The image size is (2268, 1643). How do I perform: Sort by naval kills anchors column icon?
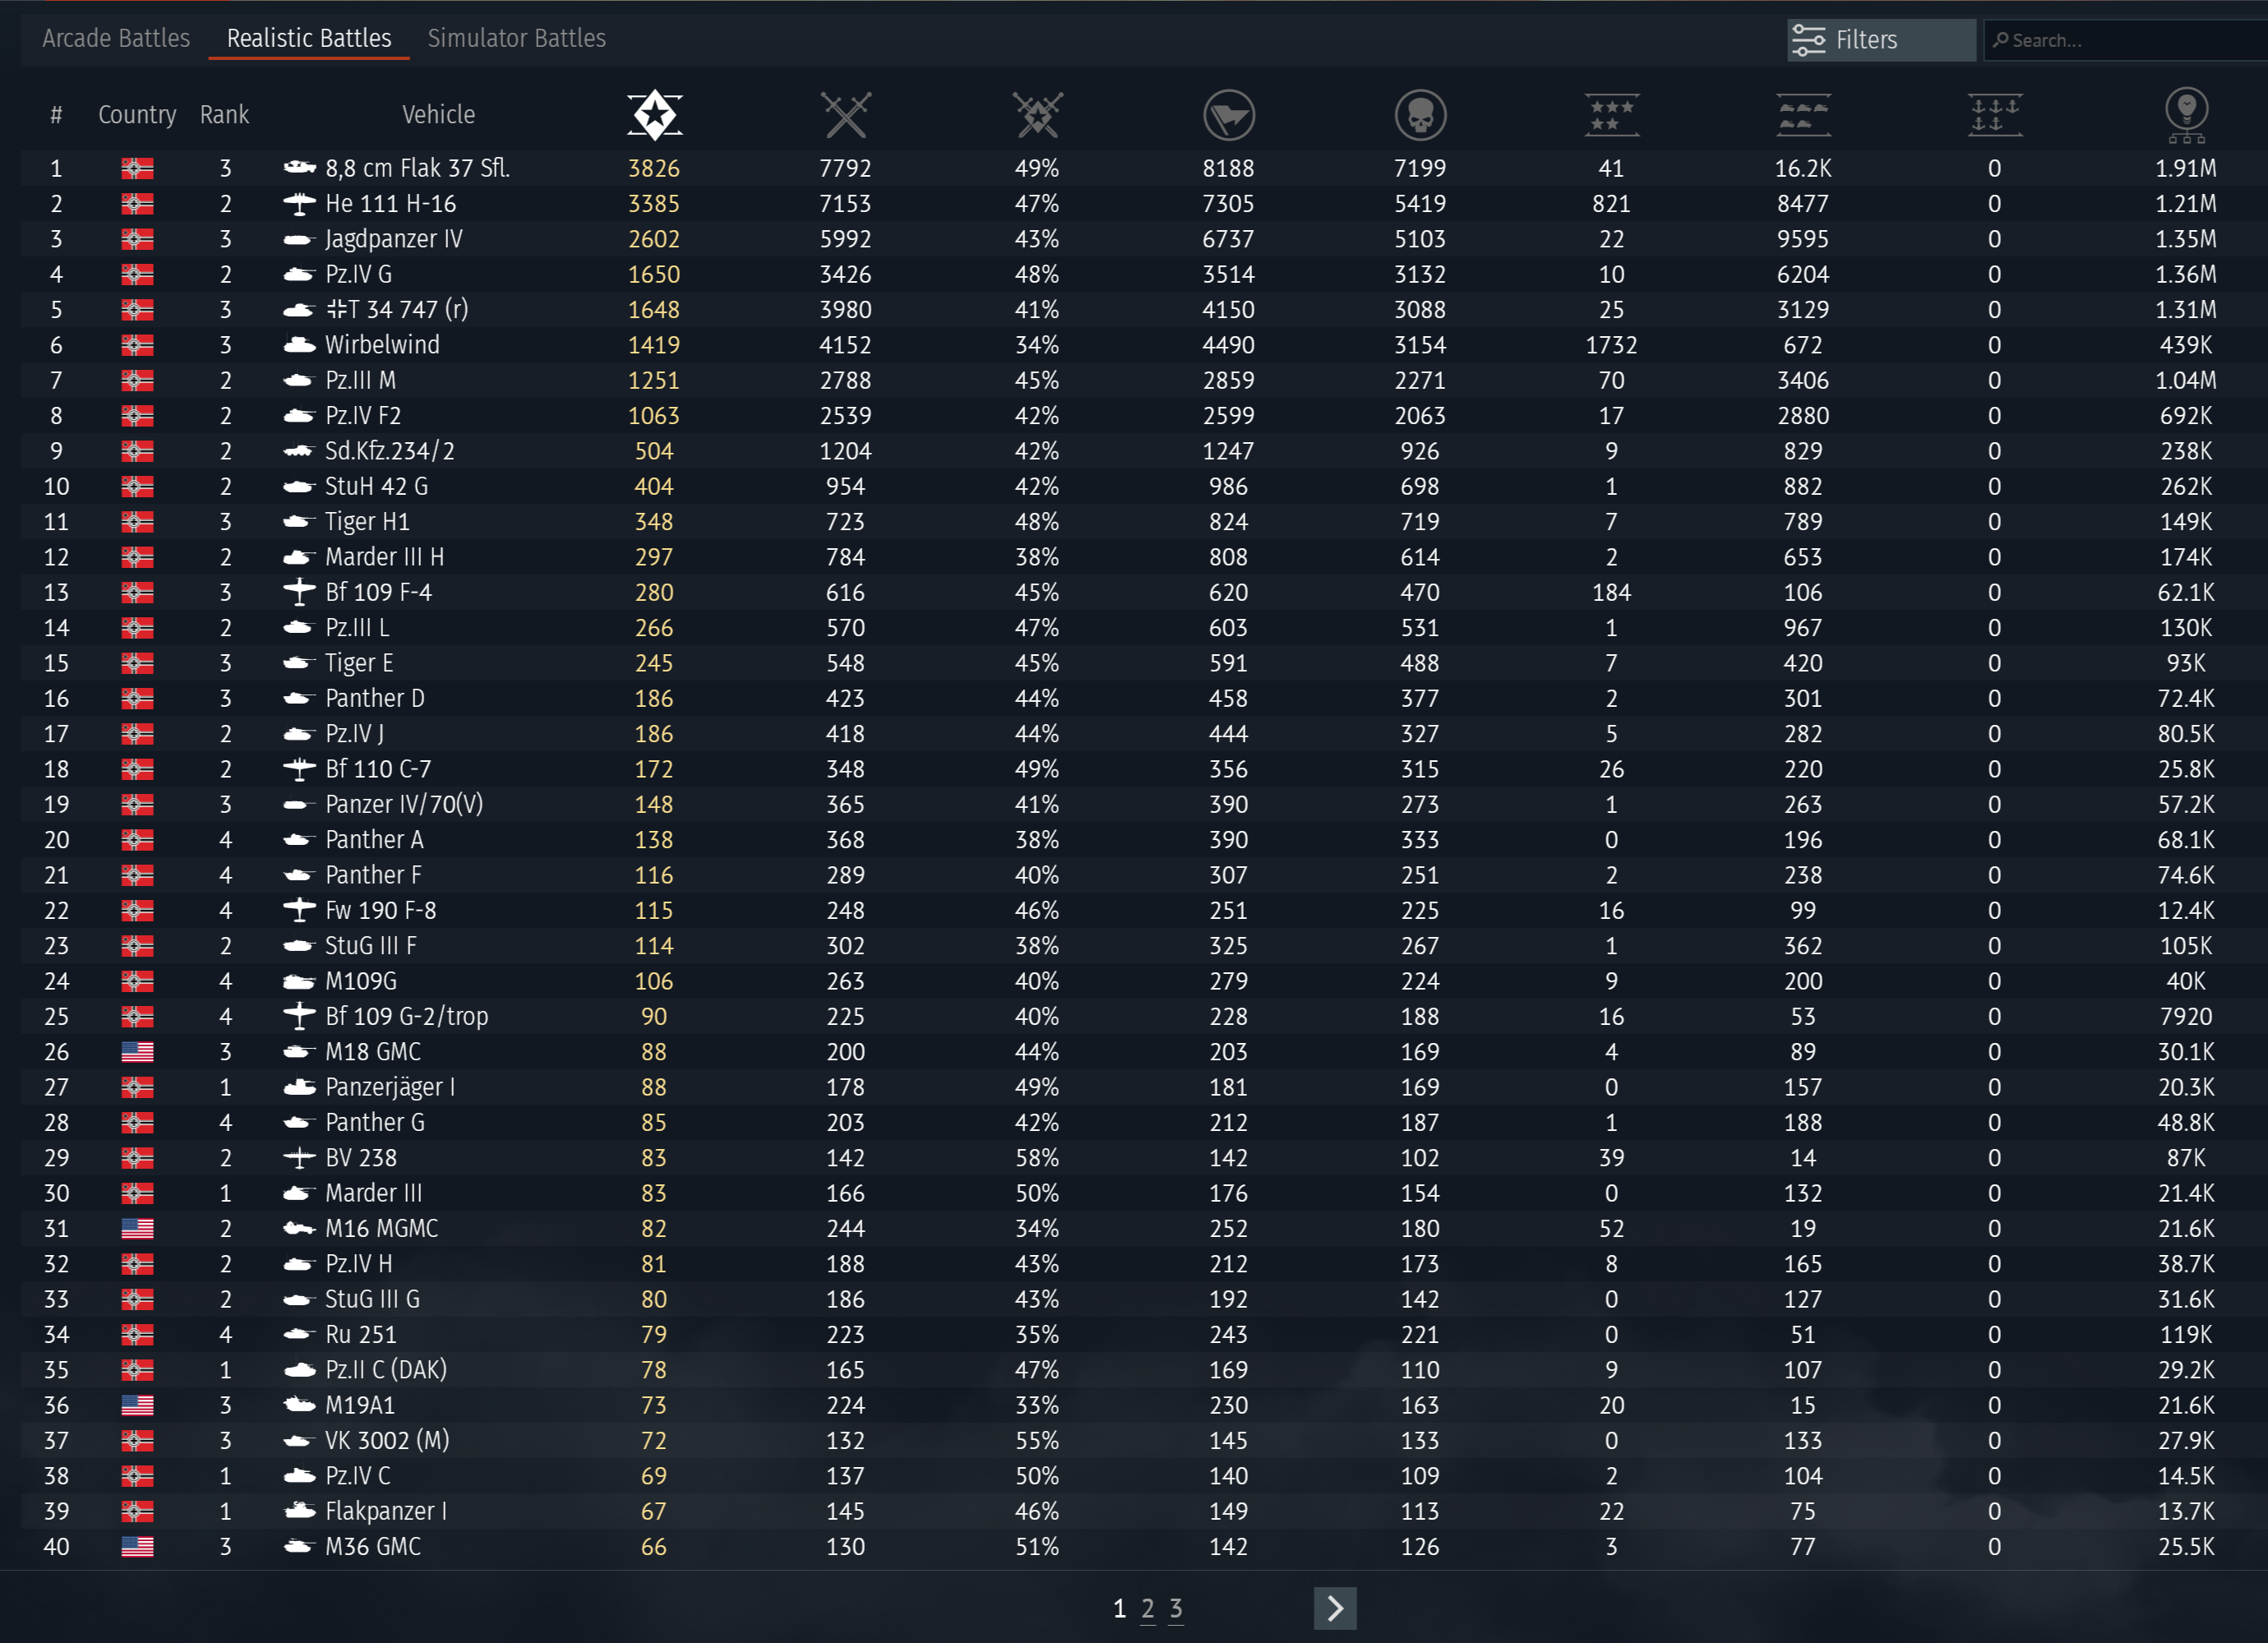1994,115
